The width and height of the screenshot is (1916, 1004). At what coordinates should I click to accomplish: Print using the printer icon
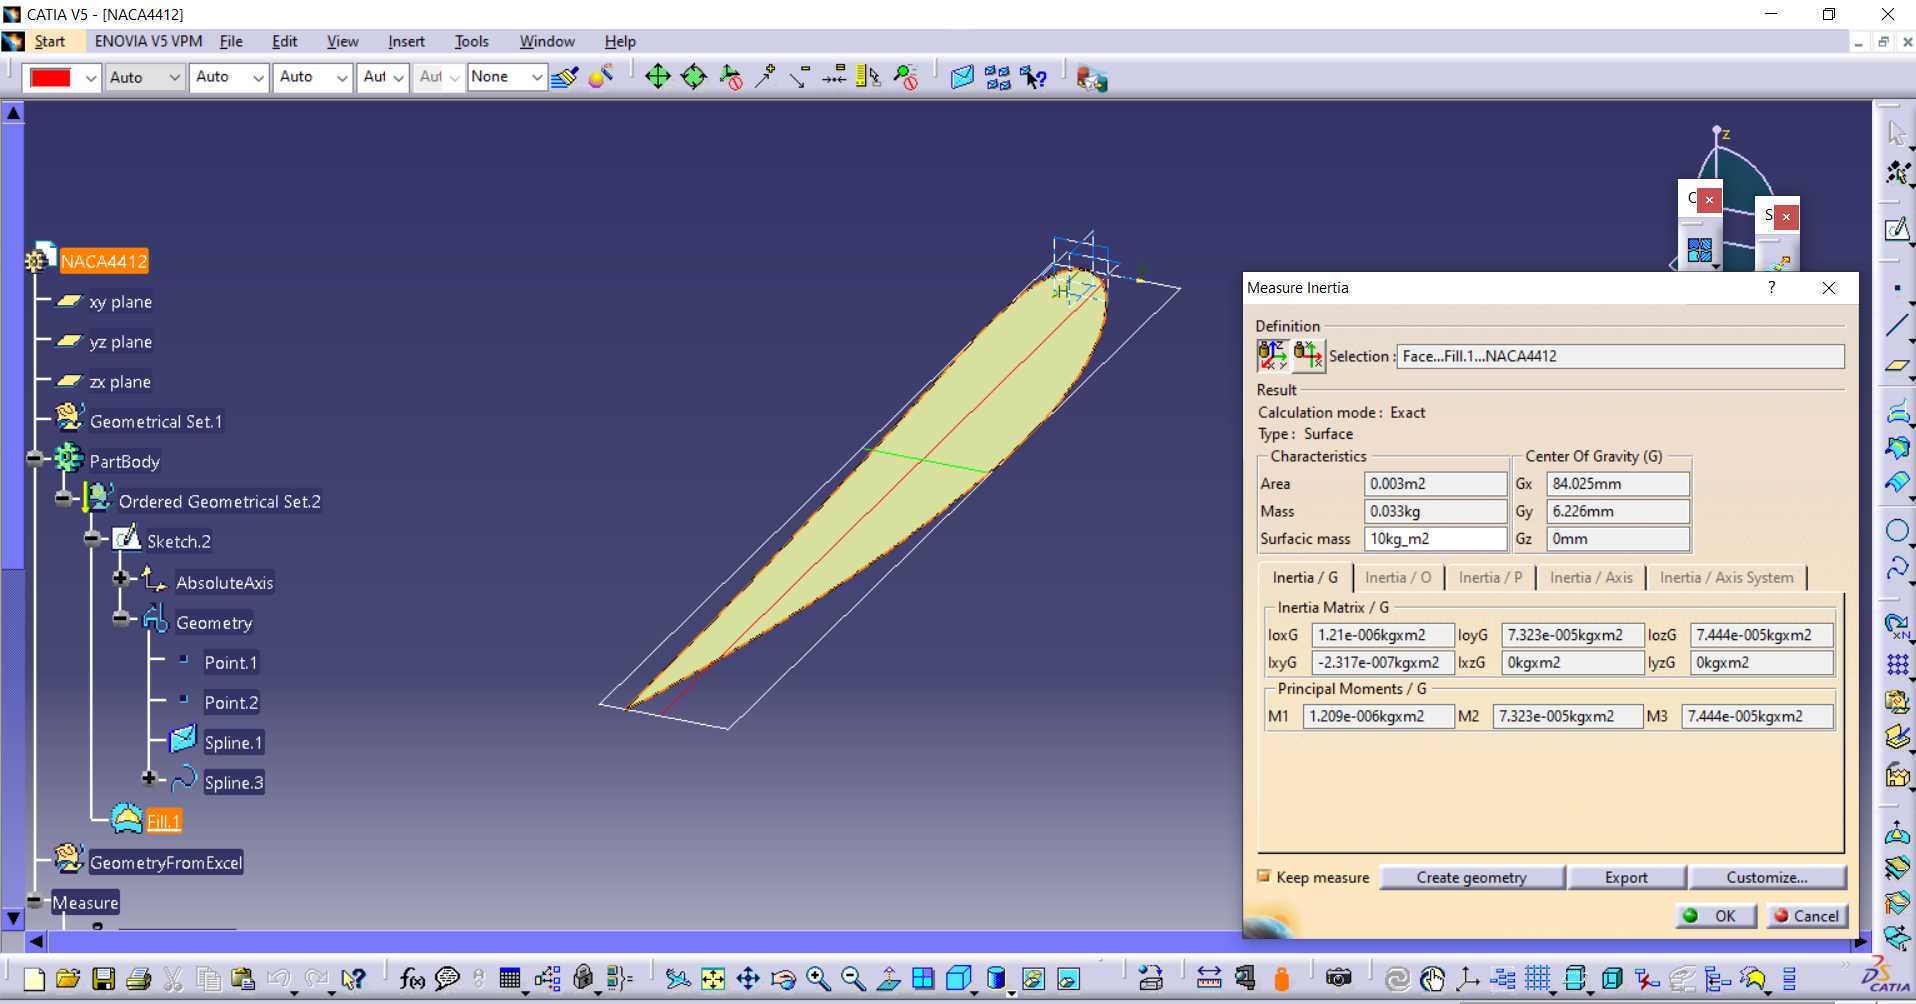click(138, 979)
